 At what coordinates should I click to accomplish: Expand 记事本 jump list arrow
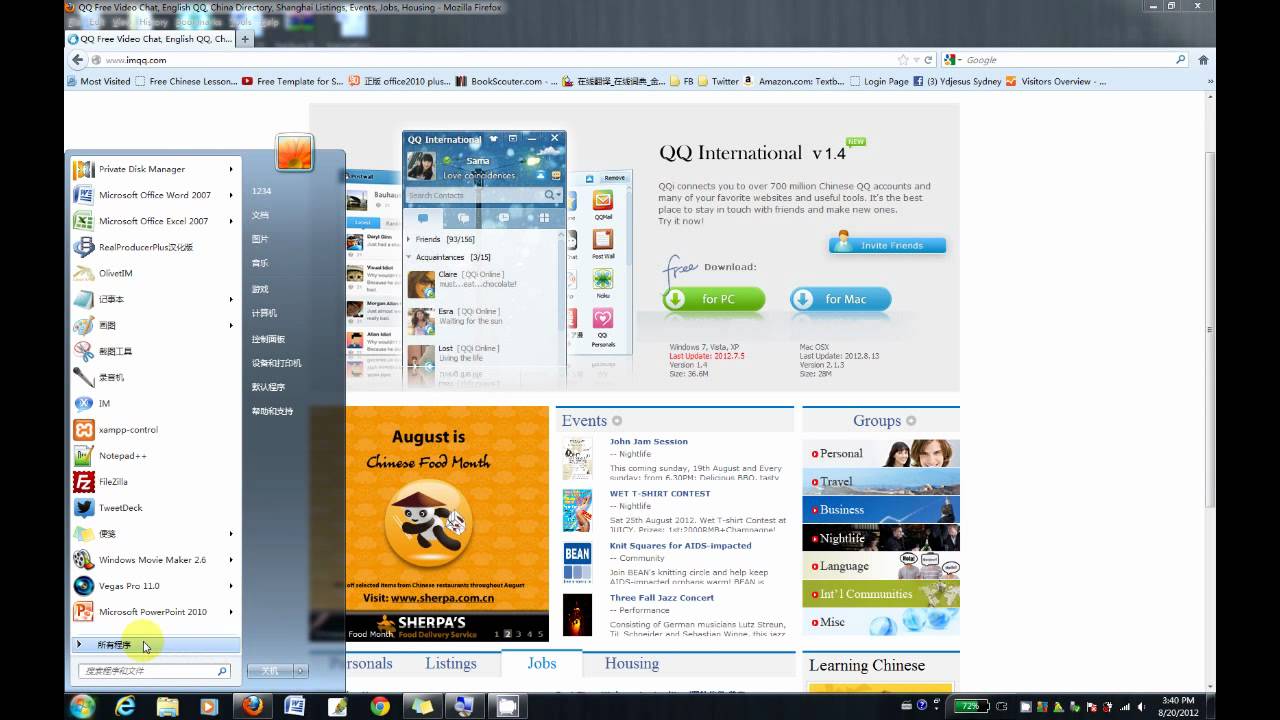[231, 299]
